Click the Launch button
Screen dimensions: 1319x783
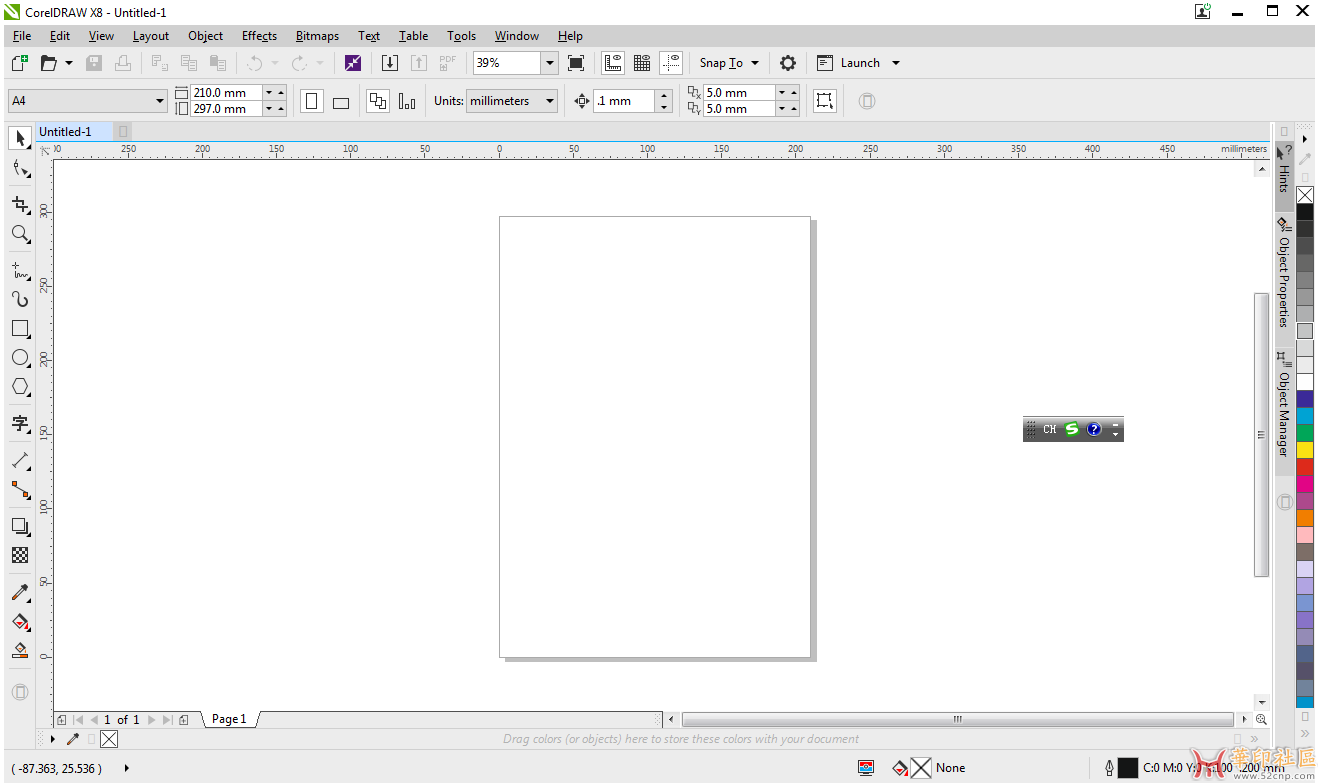(849, 63)
